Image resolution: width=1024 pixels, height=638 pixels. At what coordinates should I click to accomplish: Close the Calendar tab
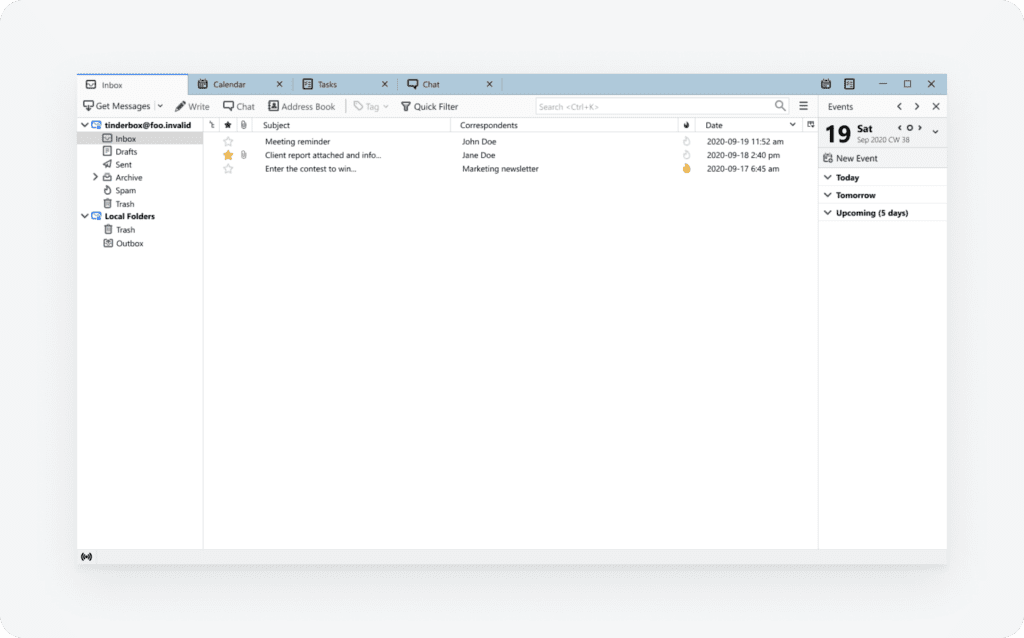click(280, 84)
